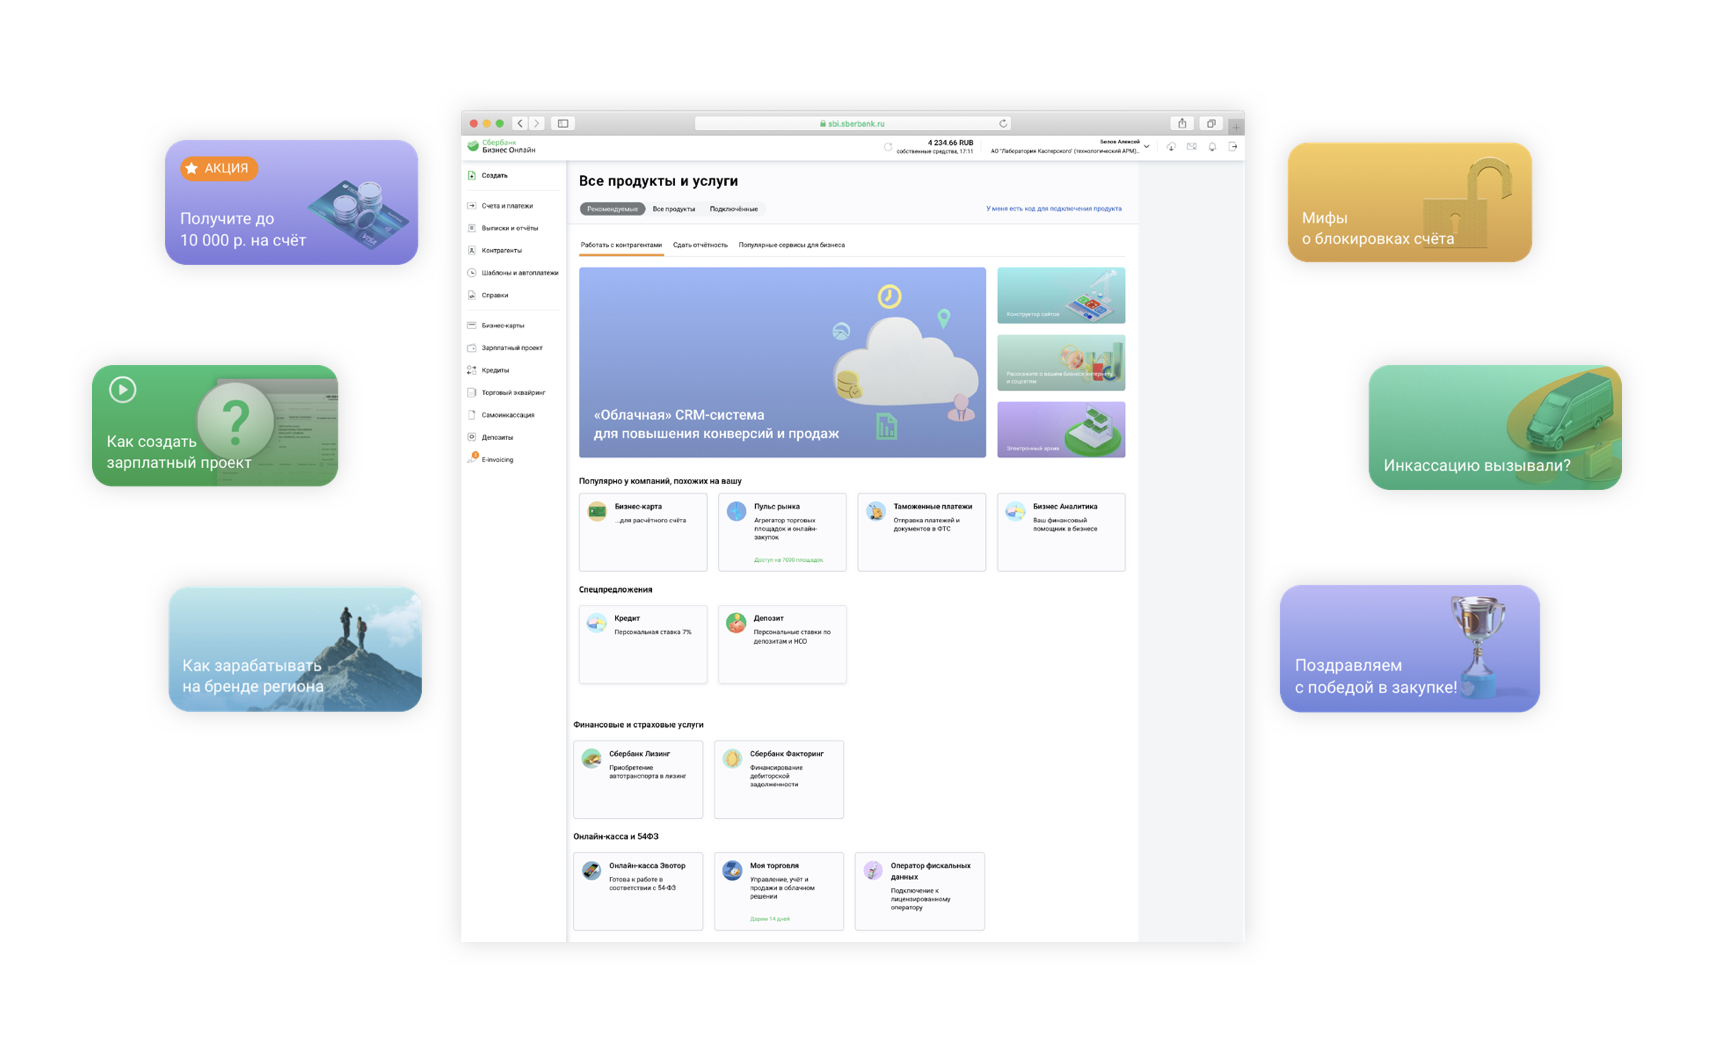
Task: Open Справки in sidebar
Action: pyautogui.click(x=488, y=295)
